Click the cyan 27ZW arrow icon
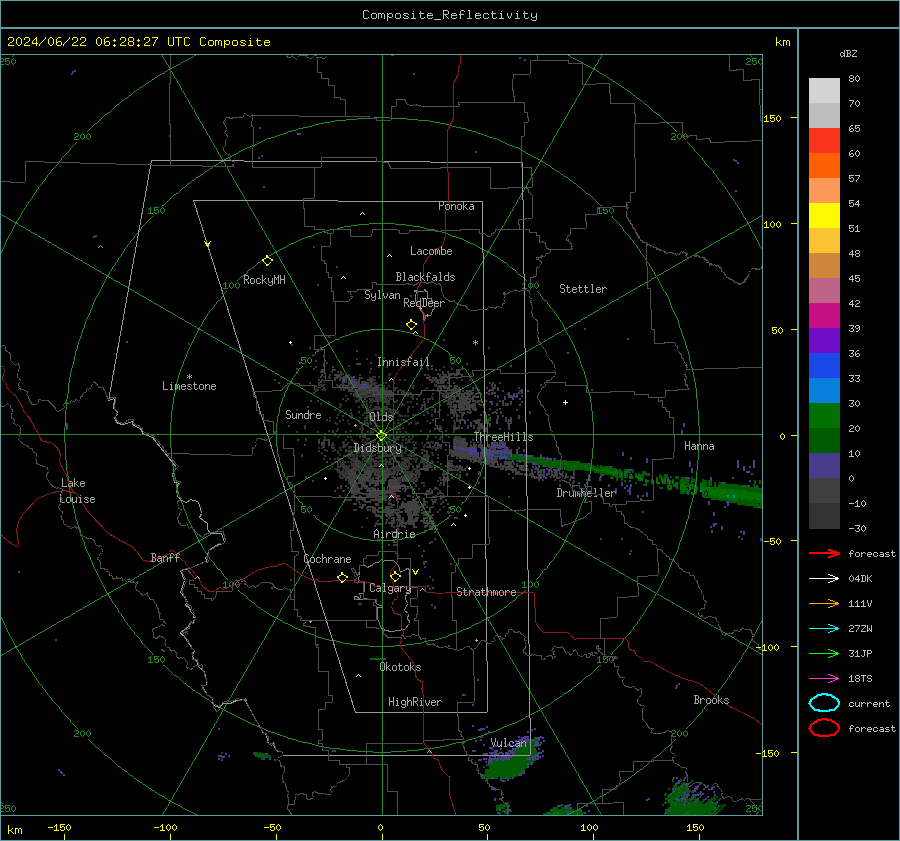The image size is (900, 841). pyautogui.click(x=824, y=629)
